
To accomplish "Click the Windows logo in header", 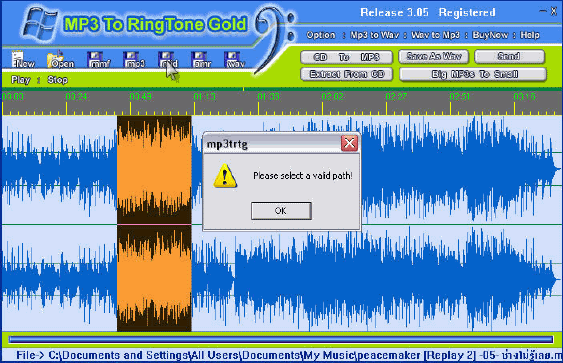I will click(x=39, y=24).
